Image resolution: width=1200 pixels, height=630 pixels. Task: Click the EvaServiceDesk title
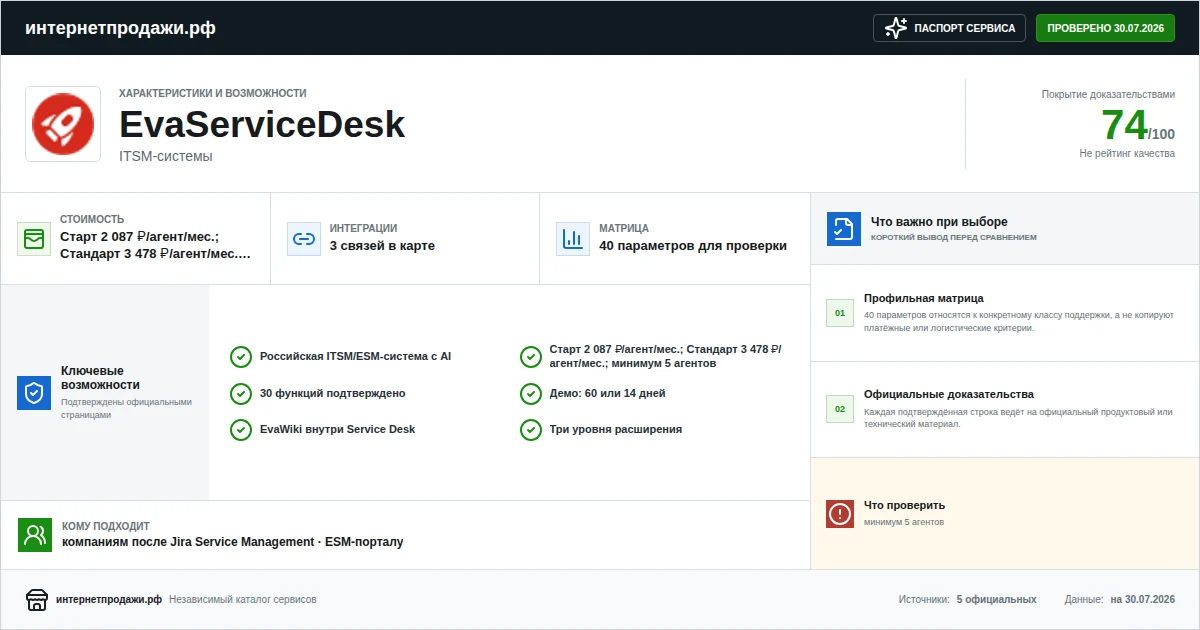pyautogui.click(x=262, y=124)
